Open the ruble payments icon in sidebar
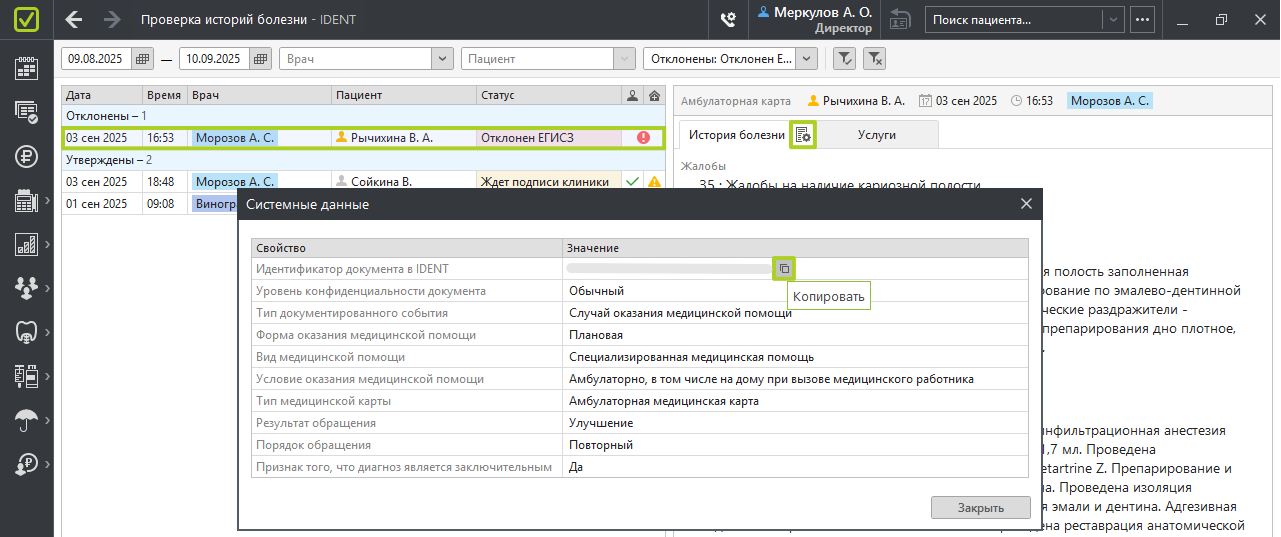 (26, 156)
